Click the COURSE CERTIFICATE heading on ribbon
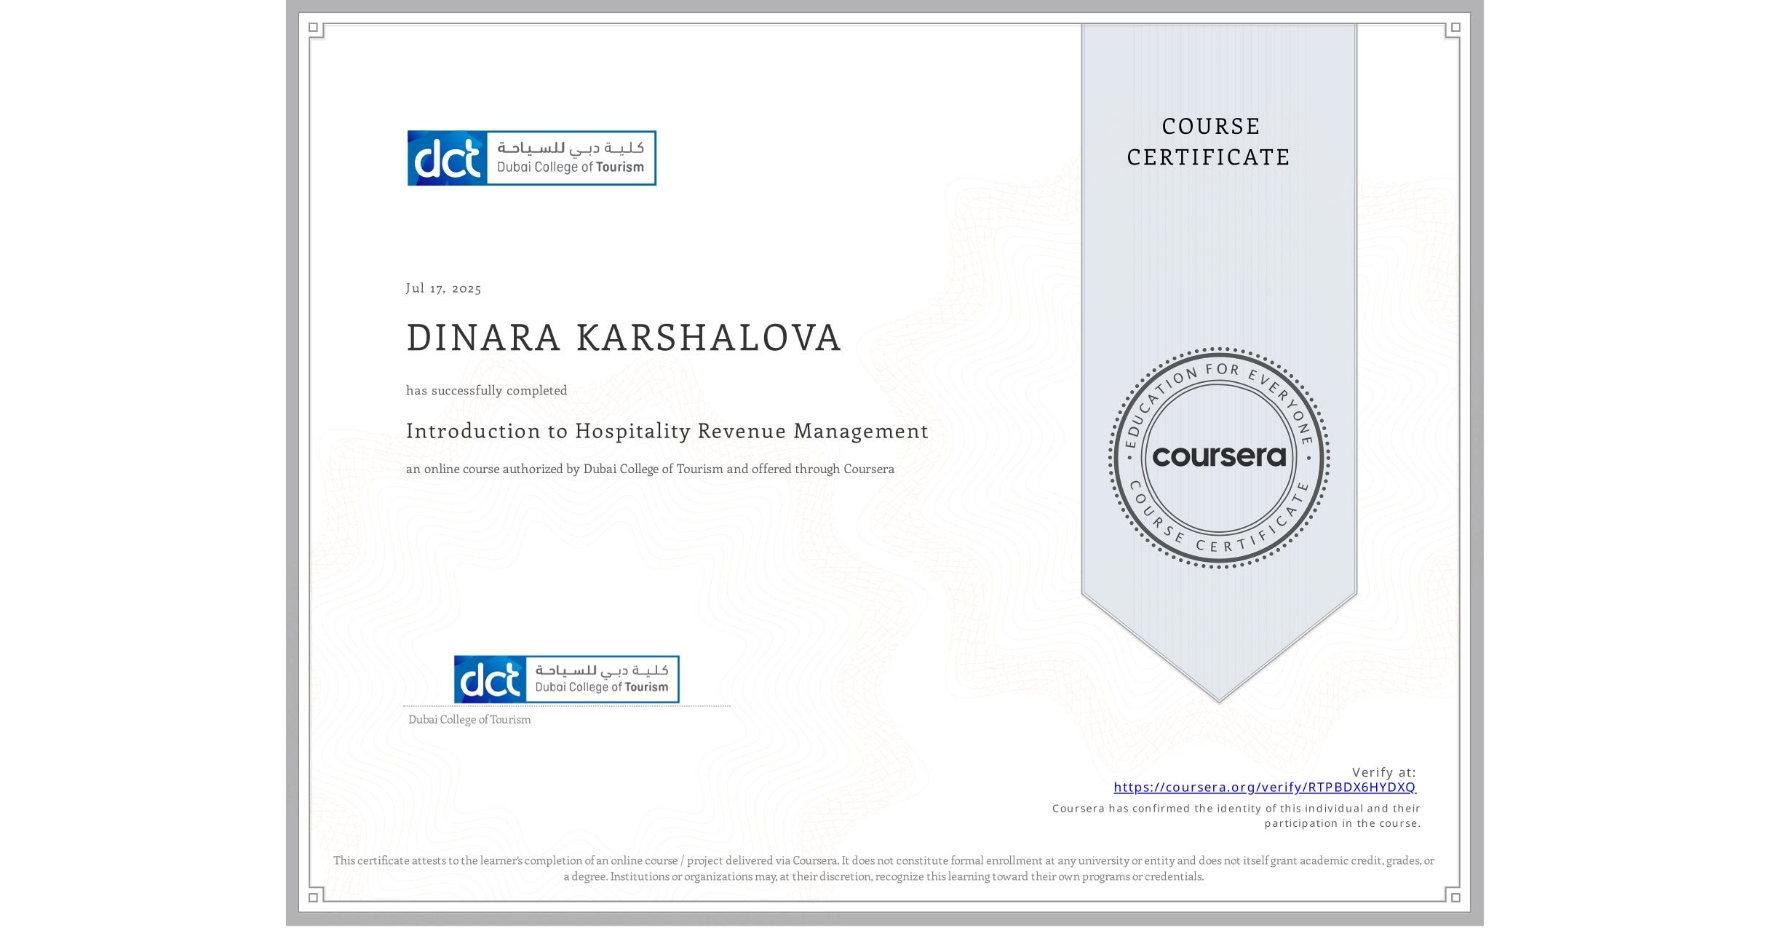This screenshot has height=928, width=1772. point(1209,142)
